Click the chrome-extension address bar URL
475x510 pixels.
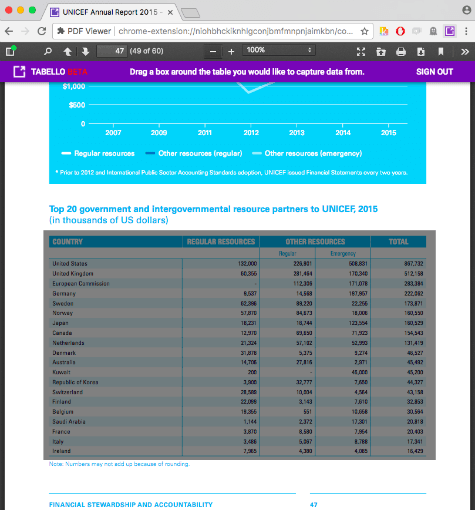click(x=235, y=31)
